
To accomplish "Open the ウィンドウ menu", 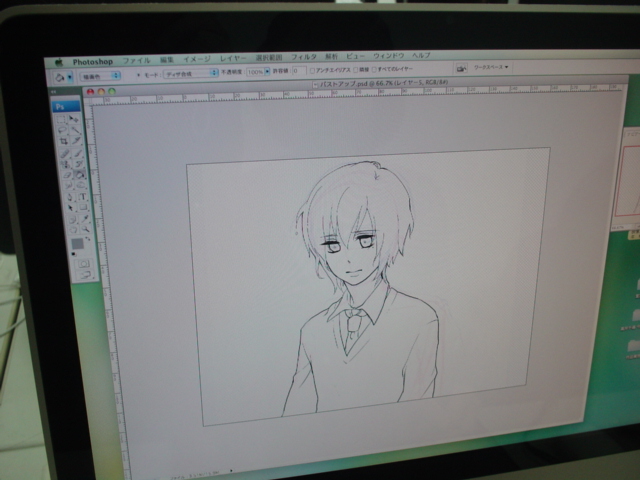I will pos(389,56).
